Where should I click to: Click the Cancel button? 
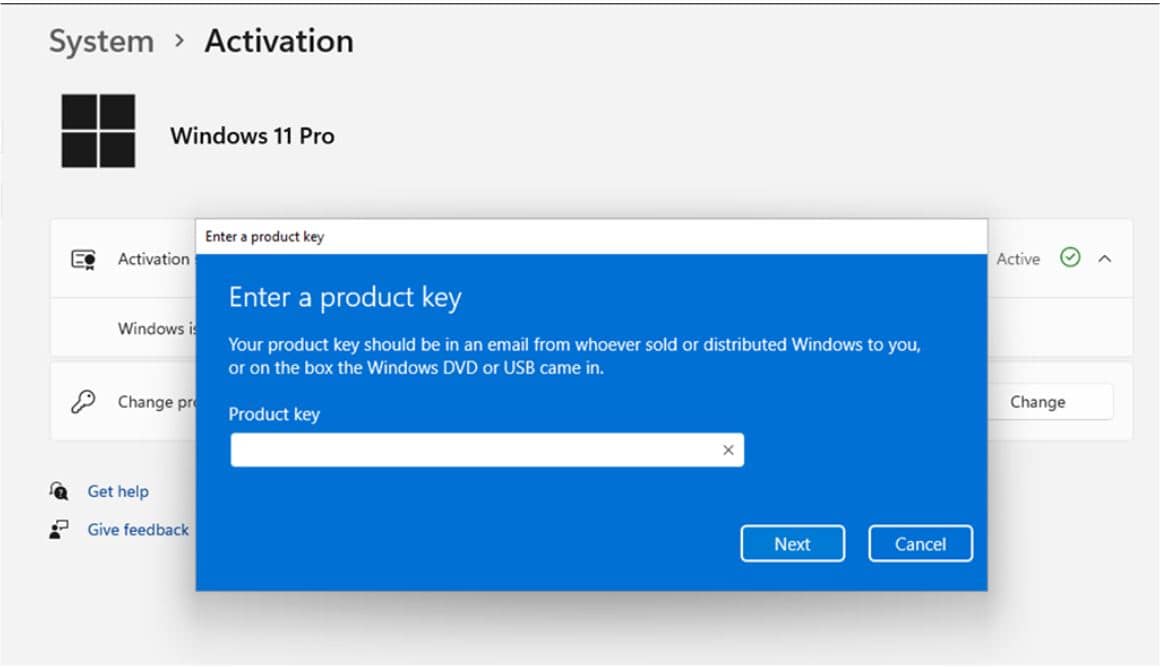coord(920,544)
